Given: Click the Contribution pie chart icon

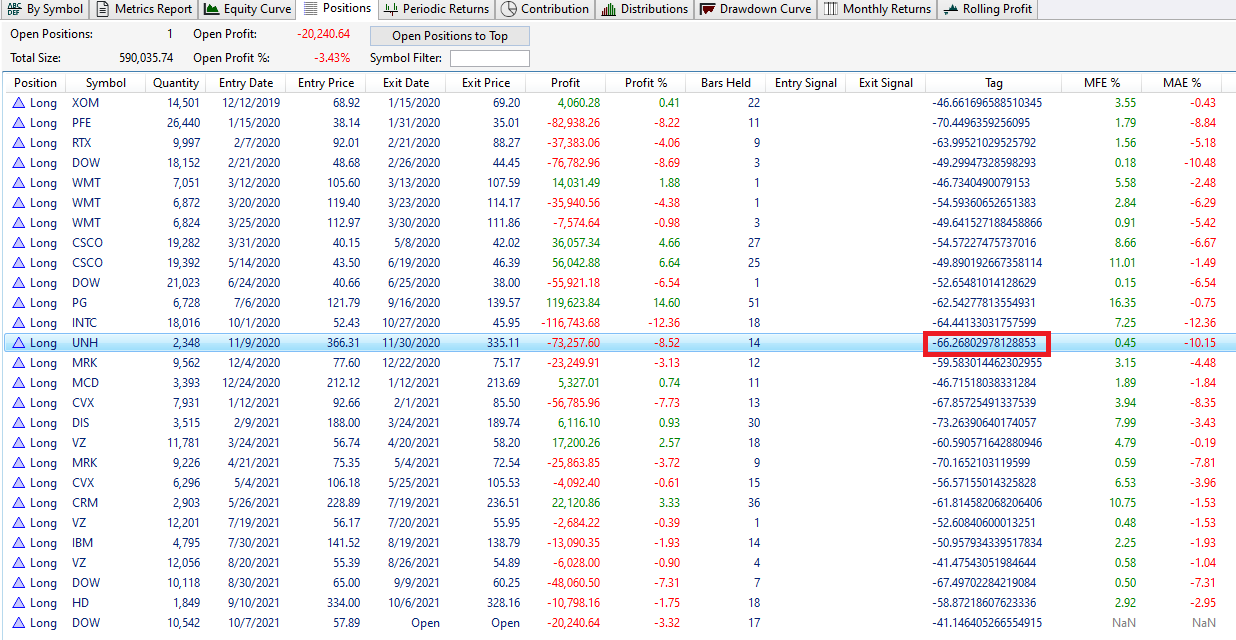Looking at the screenshot, I should [508, 9].
